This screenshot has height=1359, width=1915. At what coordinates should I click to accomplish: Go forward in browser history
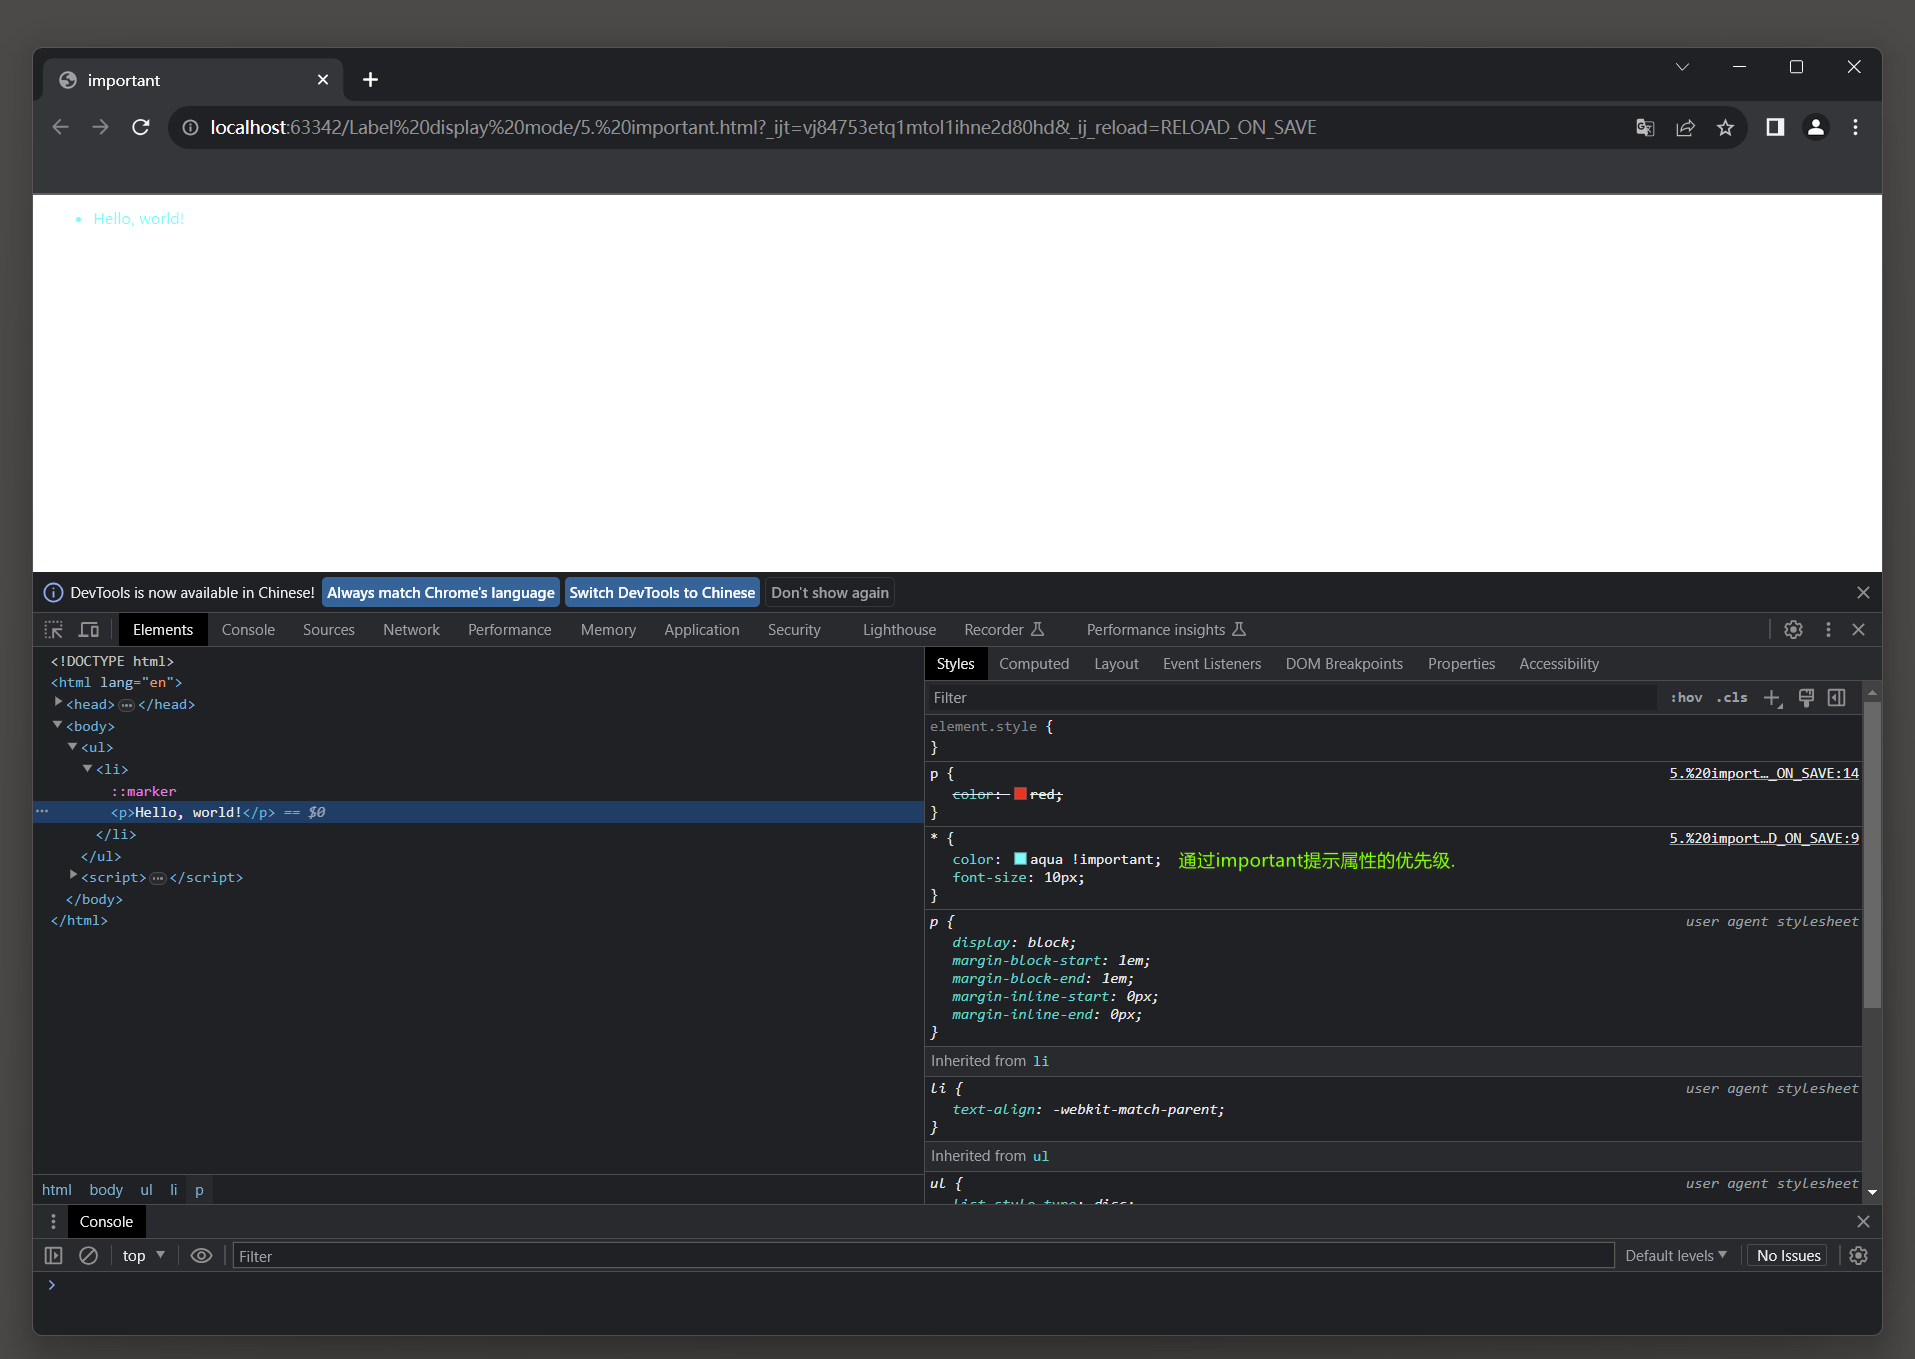click(x=101, y=127)
